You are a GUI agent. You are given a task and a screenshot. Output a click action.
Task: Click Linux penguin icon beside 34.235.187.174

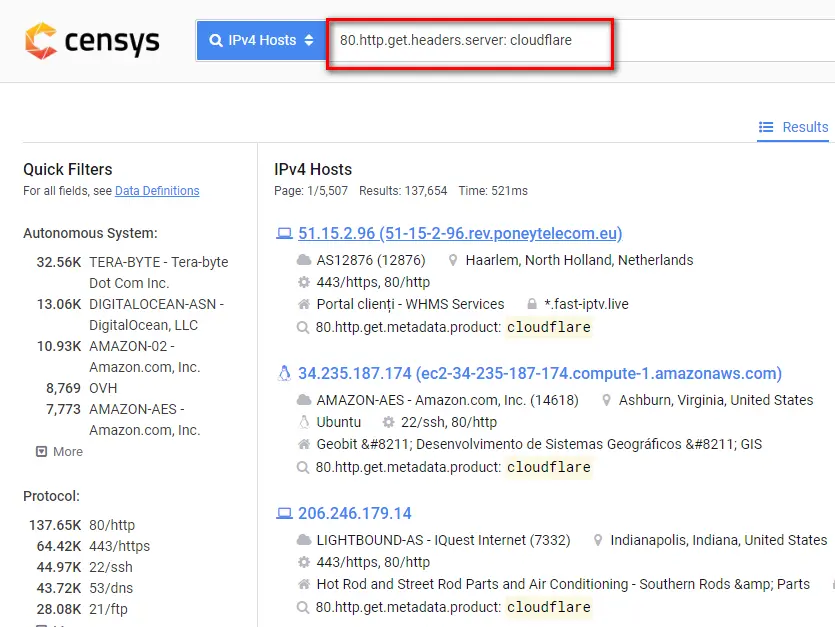(284, 373)
